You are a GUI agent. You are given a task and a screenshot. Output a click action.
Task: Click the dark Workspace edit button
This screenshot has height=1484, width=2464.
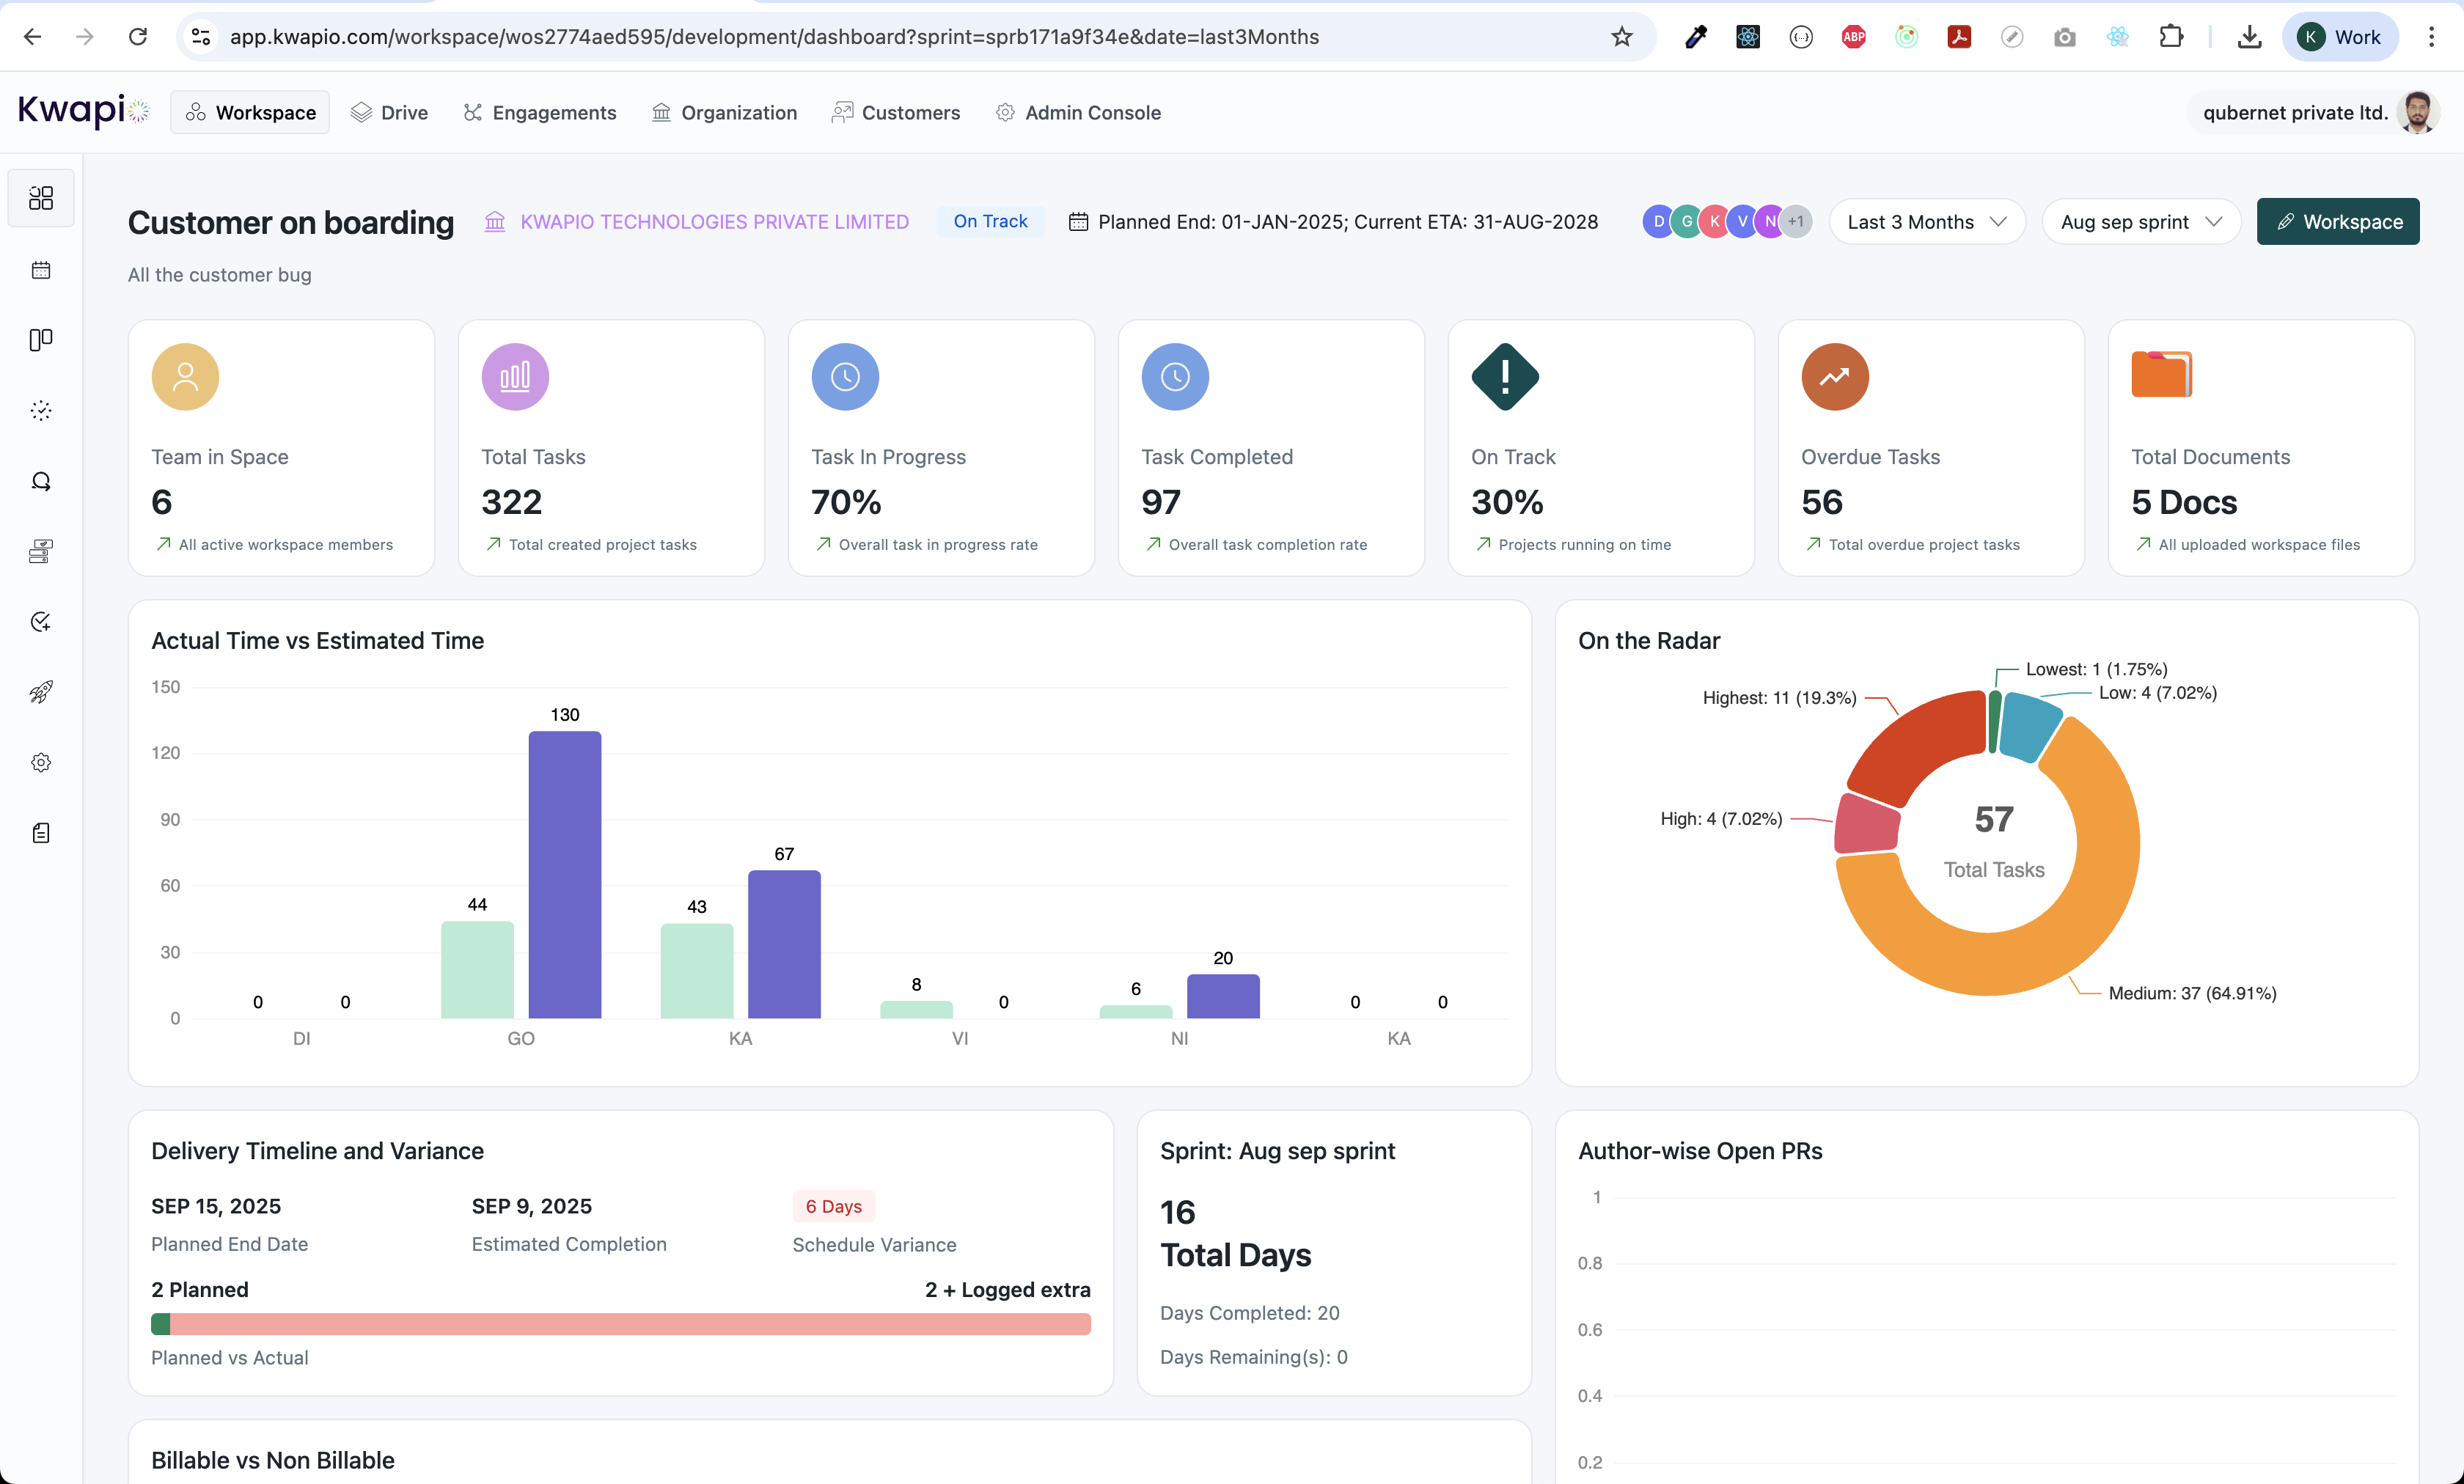tap(2337, 222)
